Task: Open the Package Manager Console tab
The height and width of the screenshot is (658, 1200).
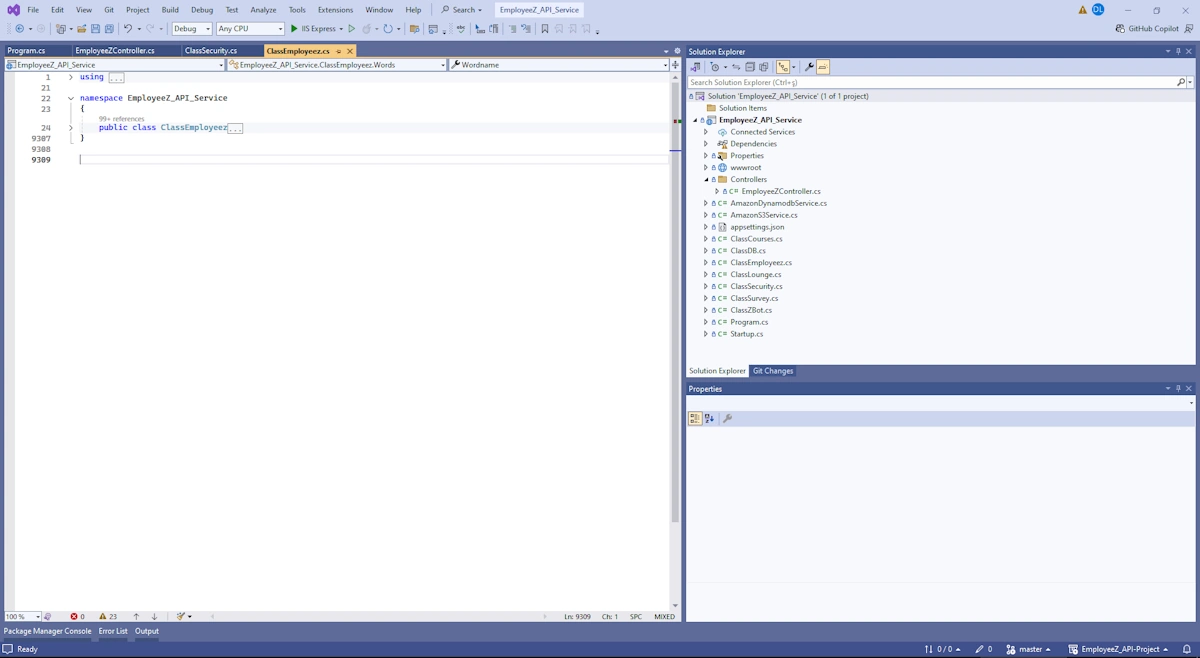Action: (47, 631)
